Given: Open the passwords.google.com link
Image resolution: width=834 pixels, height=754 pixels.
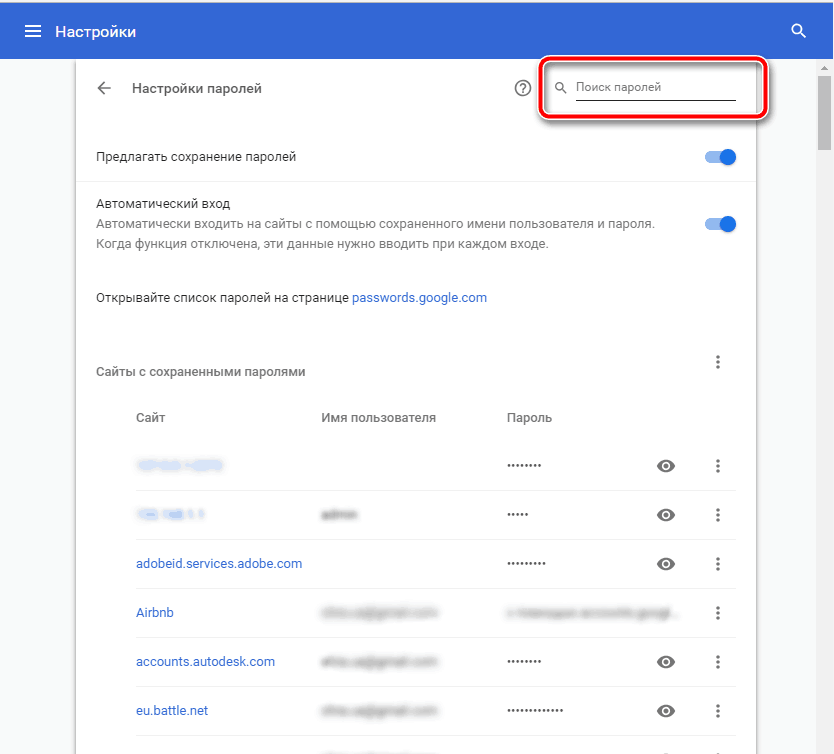Looking at the screenshot, I should [x=419, y=297].
